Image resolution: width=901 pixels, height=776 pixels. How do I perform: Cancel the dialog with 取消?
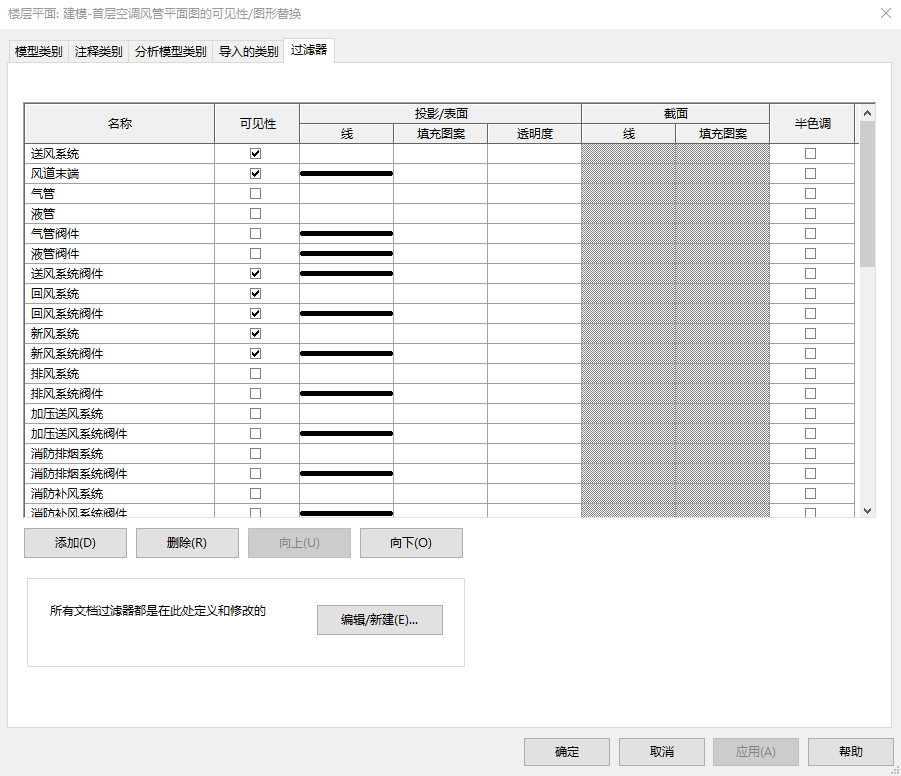pyautogui.click(x=662, y=752)
